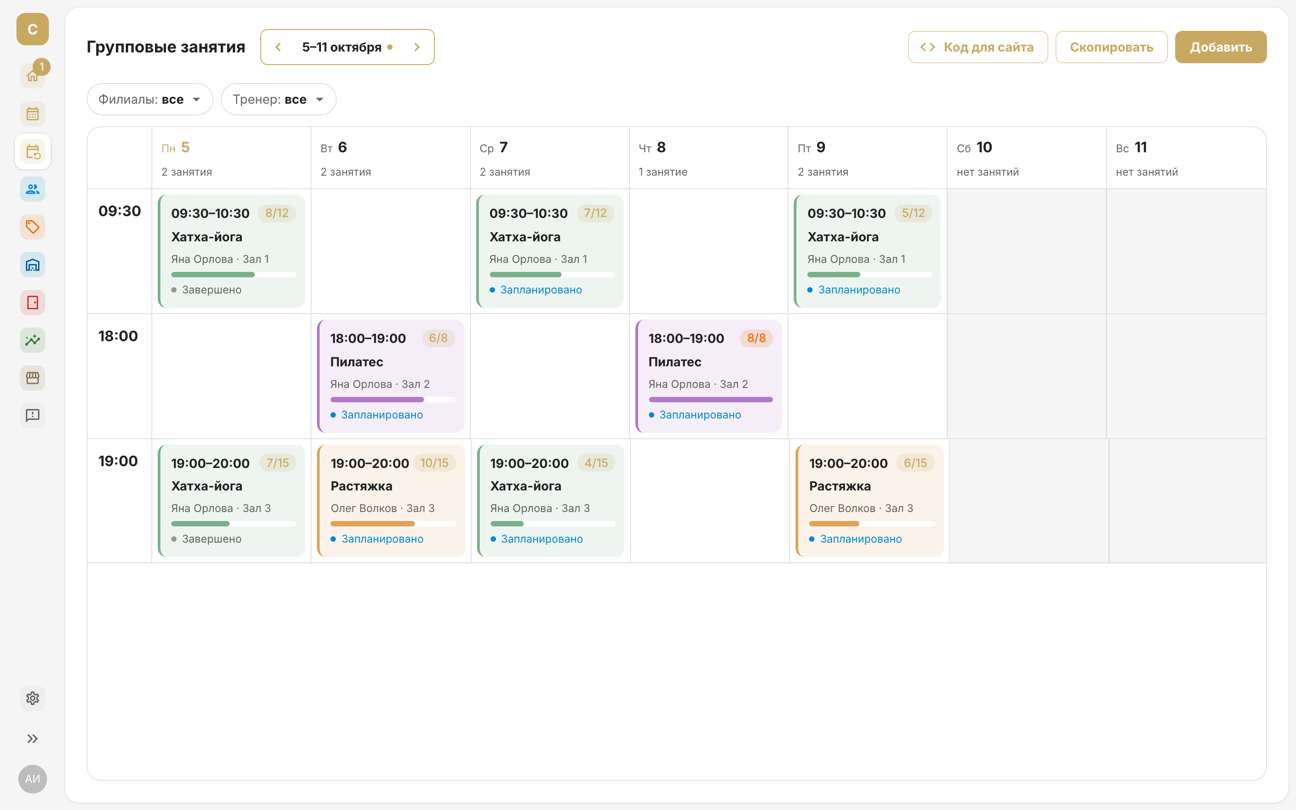
Task: Select Monday 5 column header
Action: tap(231, 158)
